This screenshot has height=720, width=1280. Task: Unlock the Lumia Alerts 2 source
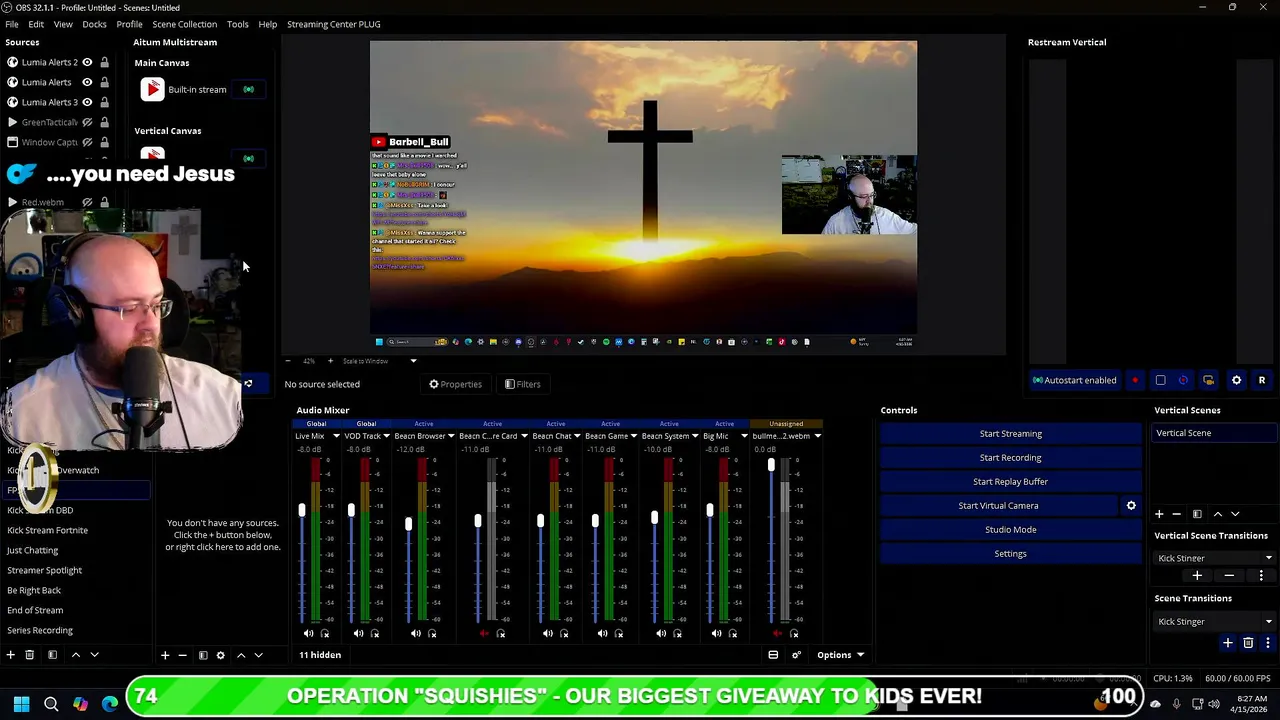[x=104, y=62]
